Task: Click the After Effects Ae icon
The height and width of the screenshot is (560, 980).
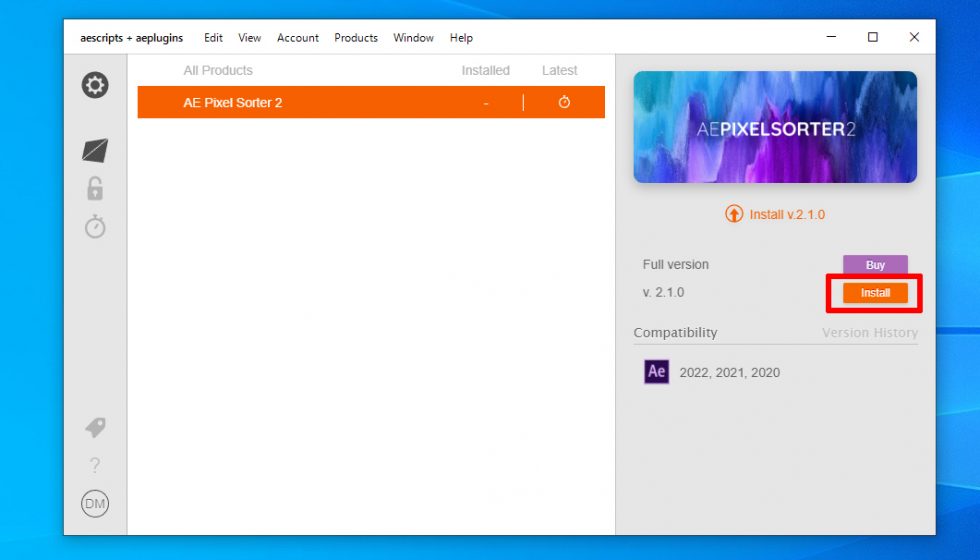Action: coord(656,371)
